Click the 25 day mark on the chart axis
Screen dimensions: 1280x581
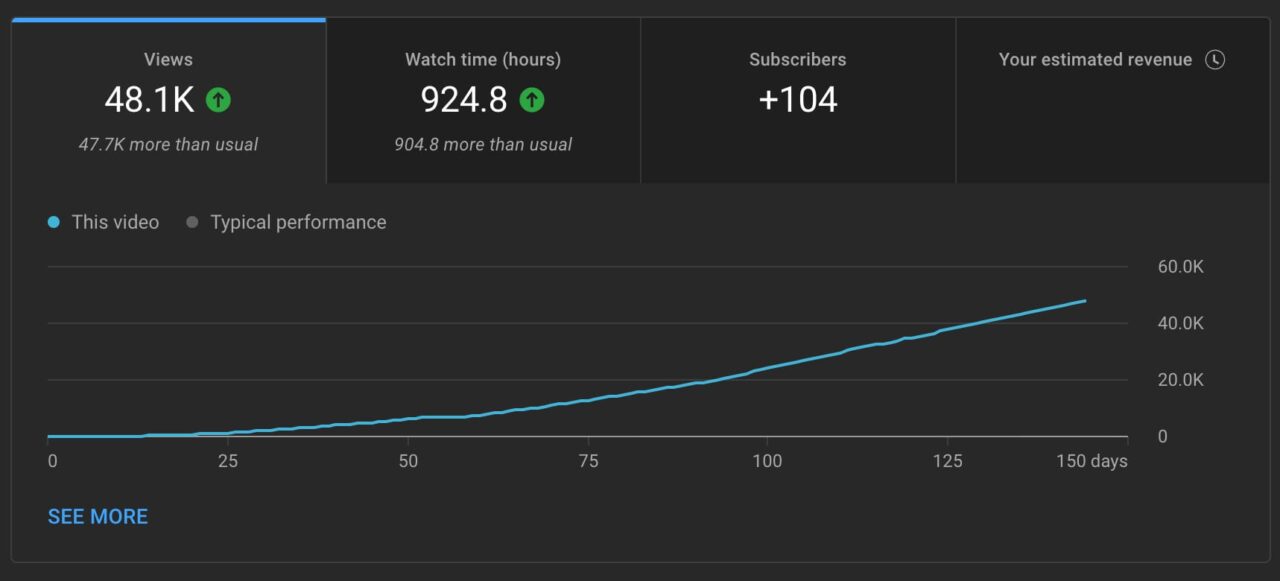228,461
